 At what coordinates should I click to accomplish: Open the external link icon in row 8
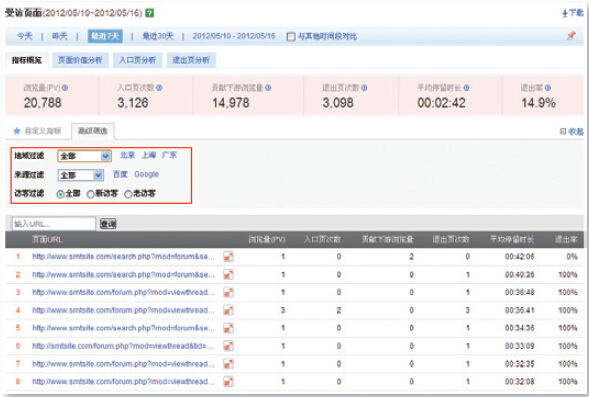[228, 382]
